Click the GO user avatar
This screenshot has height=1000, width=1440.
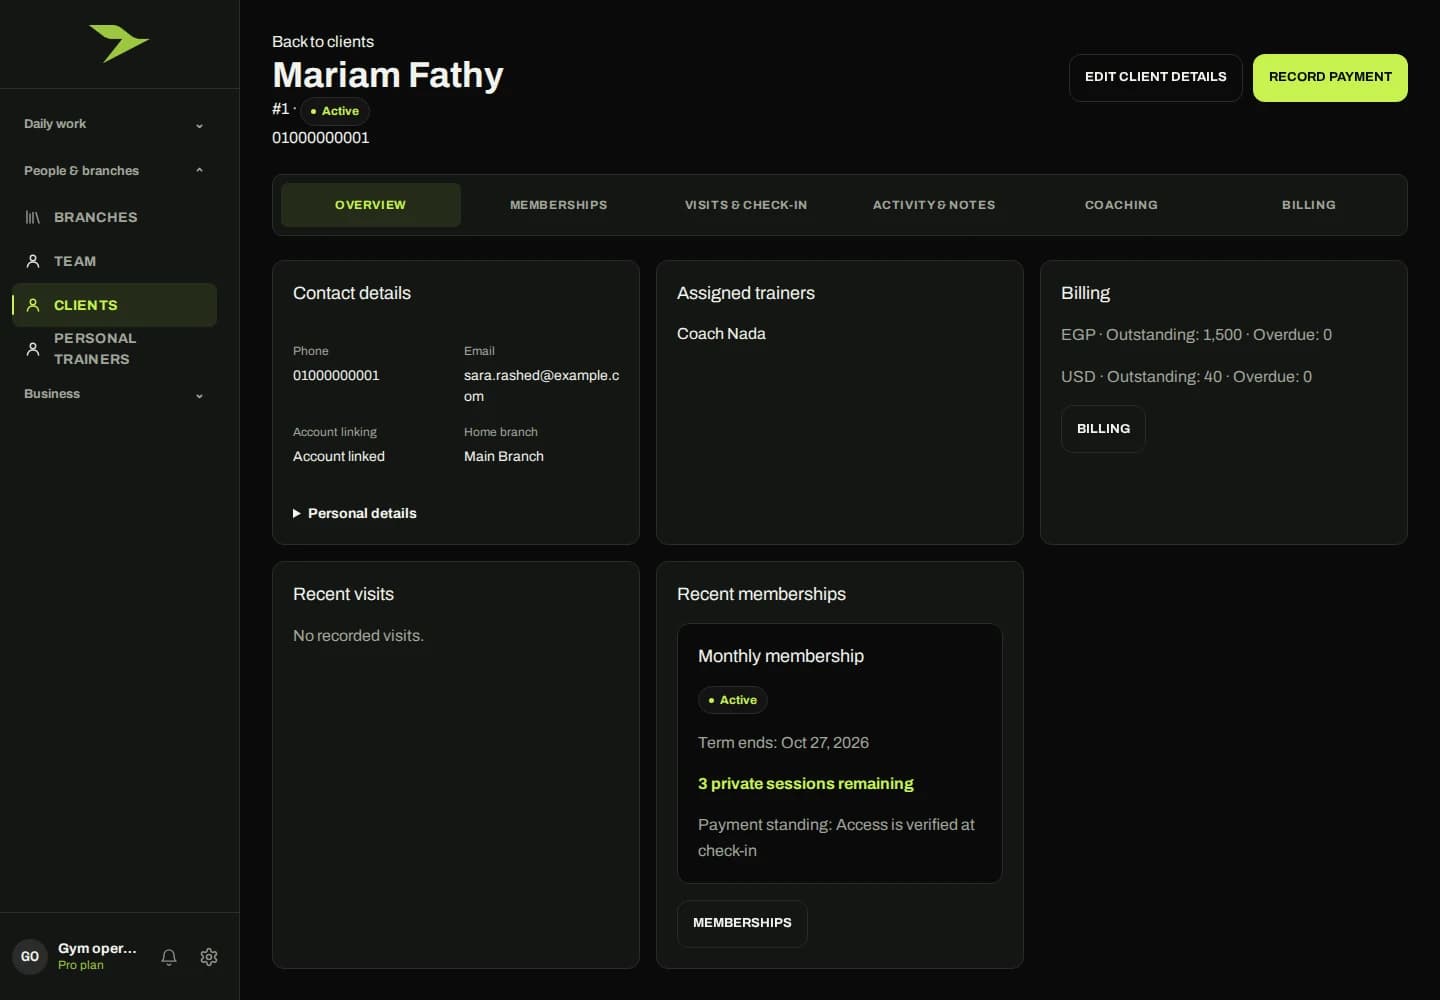tap(30, 957)
